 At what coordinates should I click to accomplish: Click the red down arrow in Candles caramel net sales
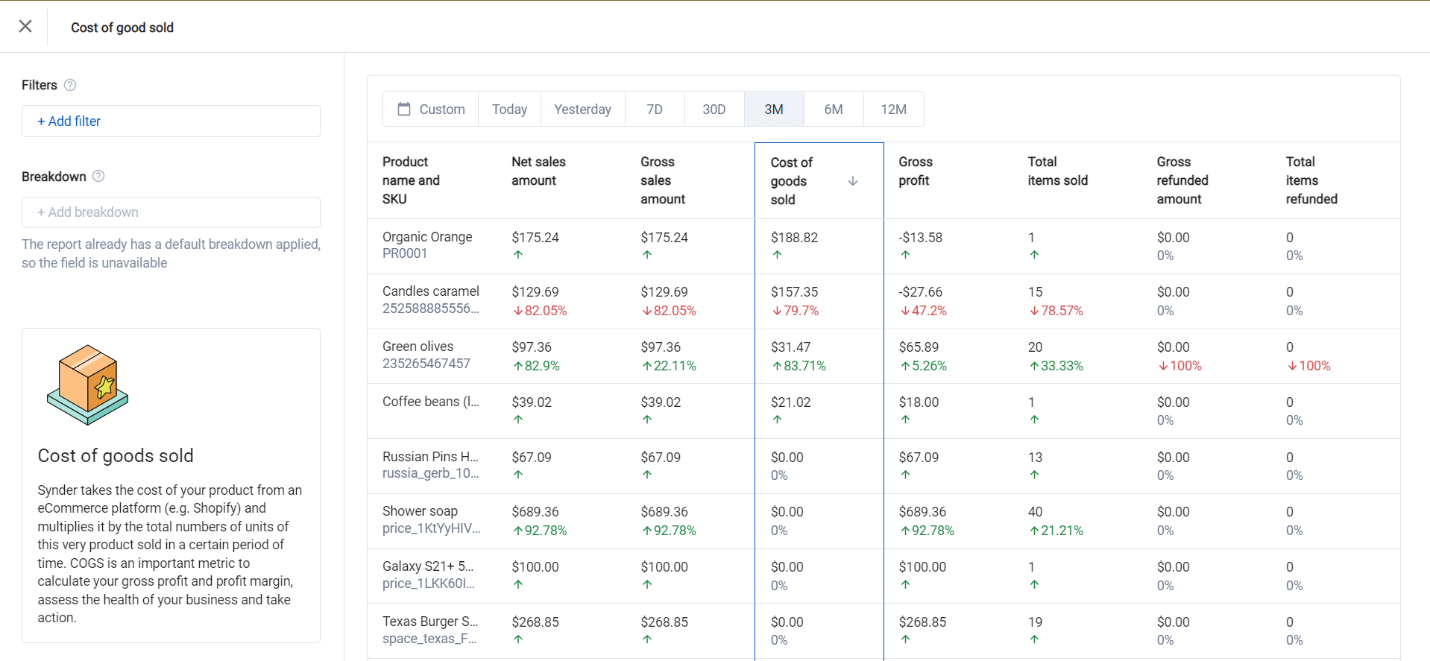tap(517, 310)
